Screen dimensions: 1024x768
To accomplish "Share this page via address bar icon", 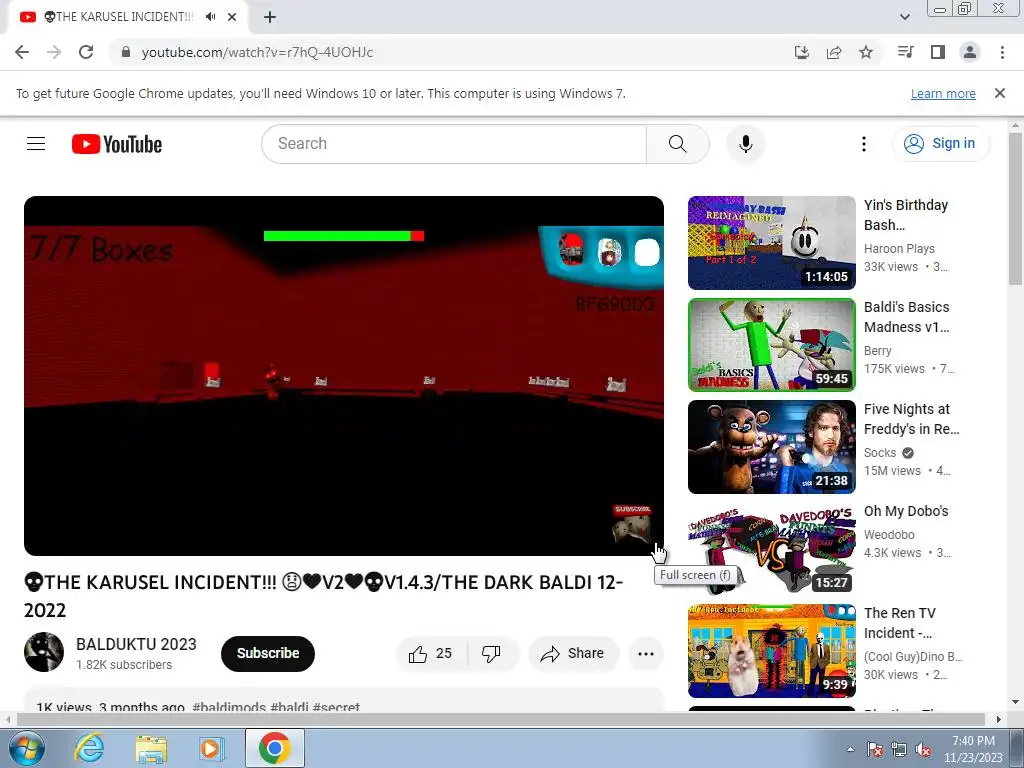I will (834, 52).
